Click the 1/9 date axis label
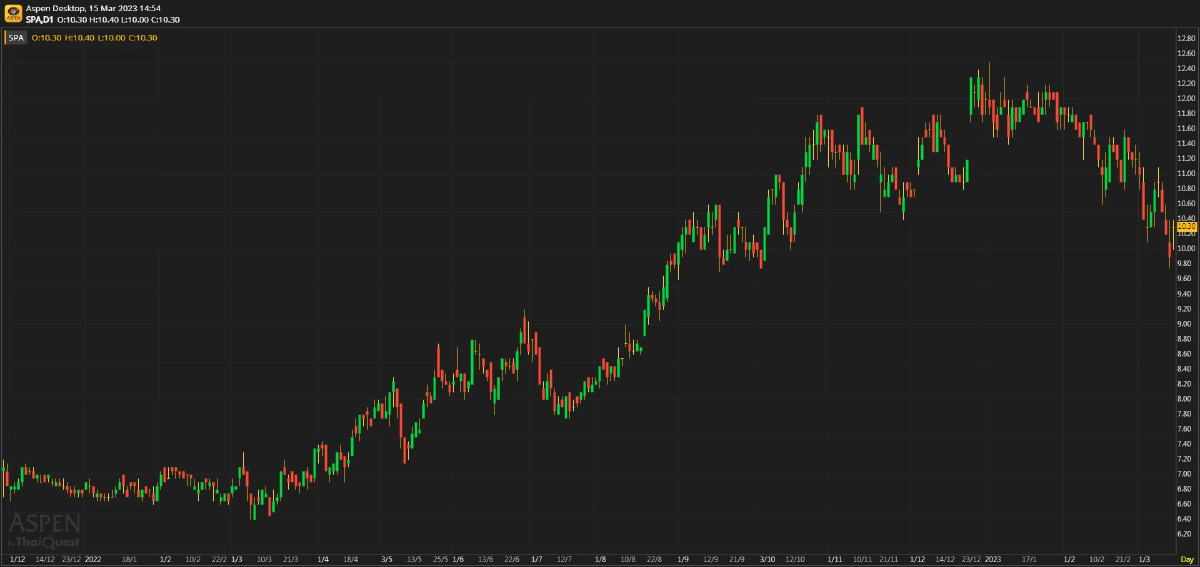 tap(683, 559)
